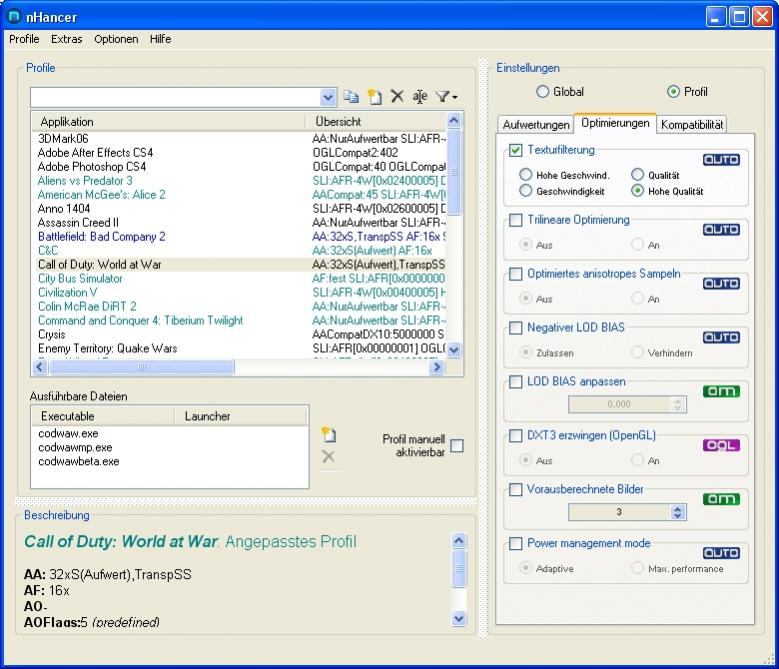Select Civilization V profile row
This screenshot has width=779, height=669.
click(241, 292)
